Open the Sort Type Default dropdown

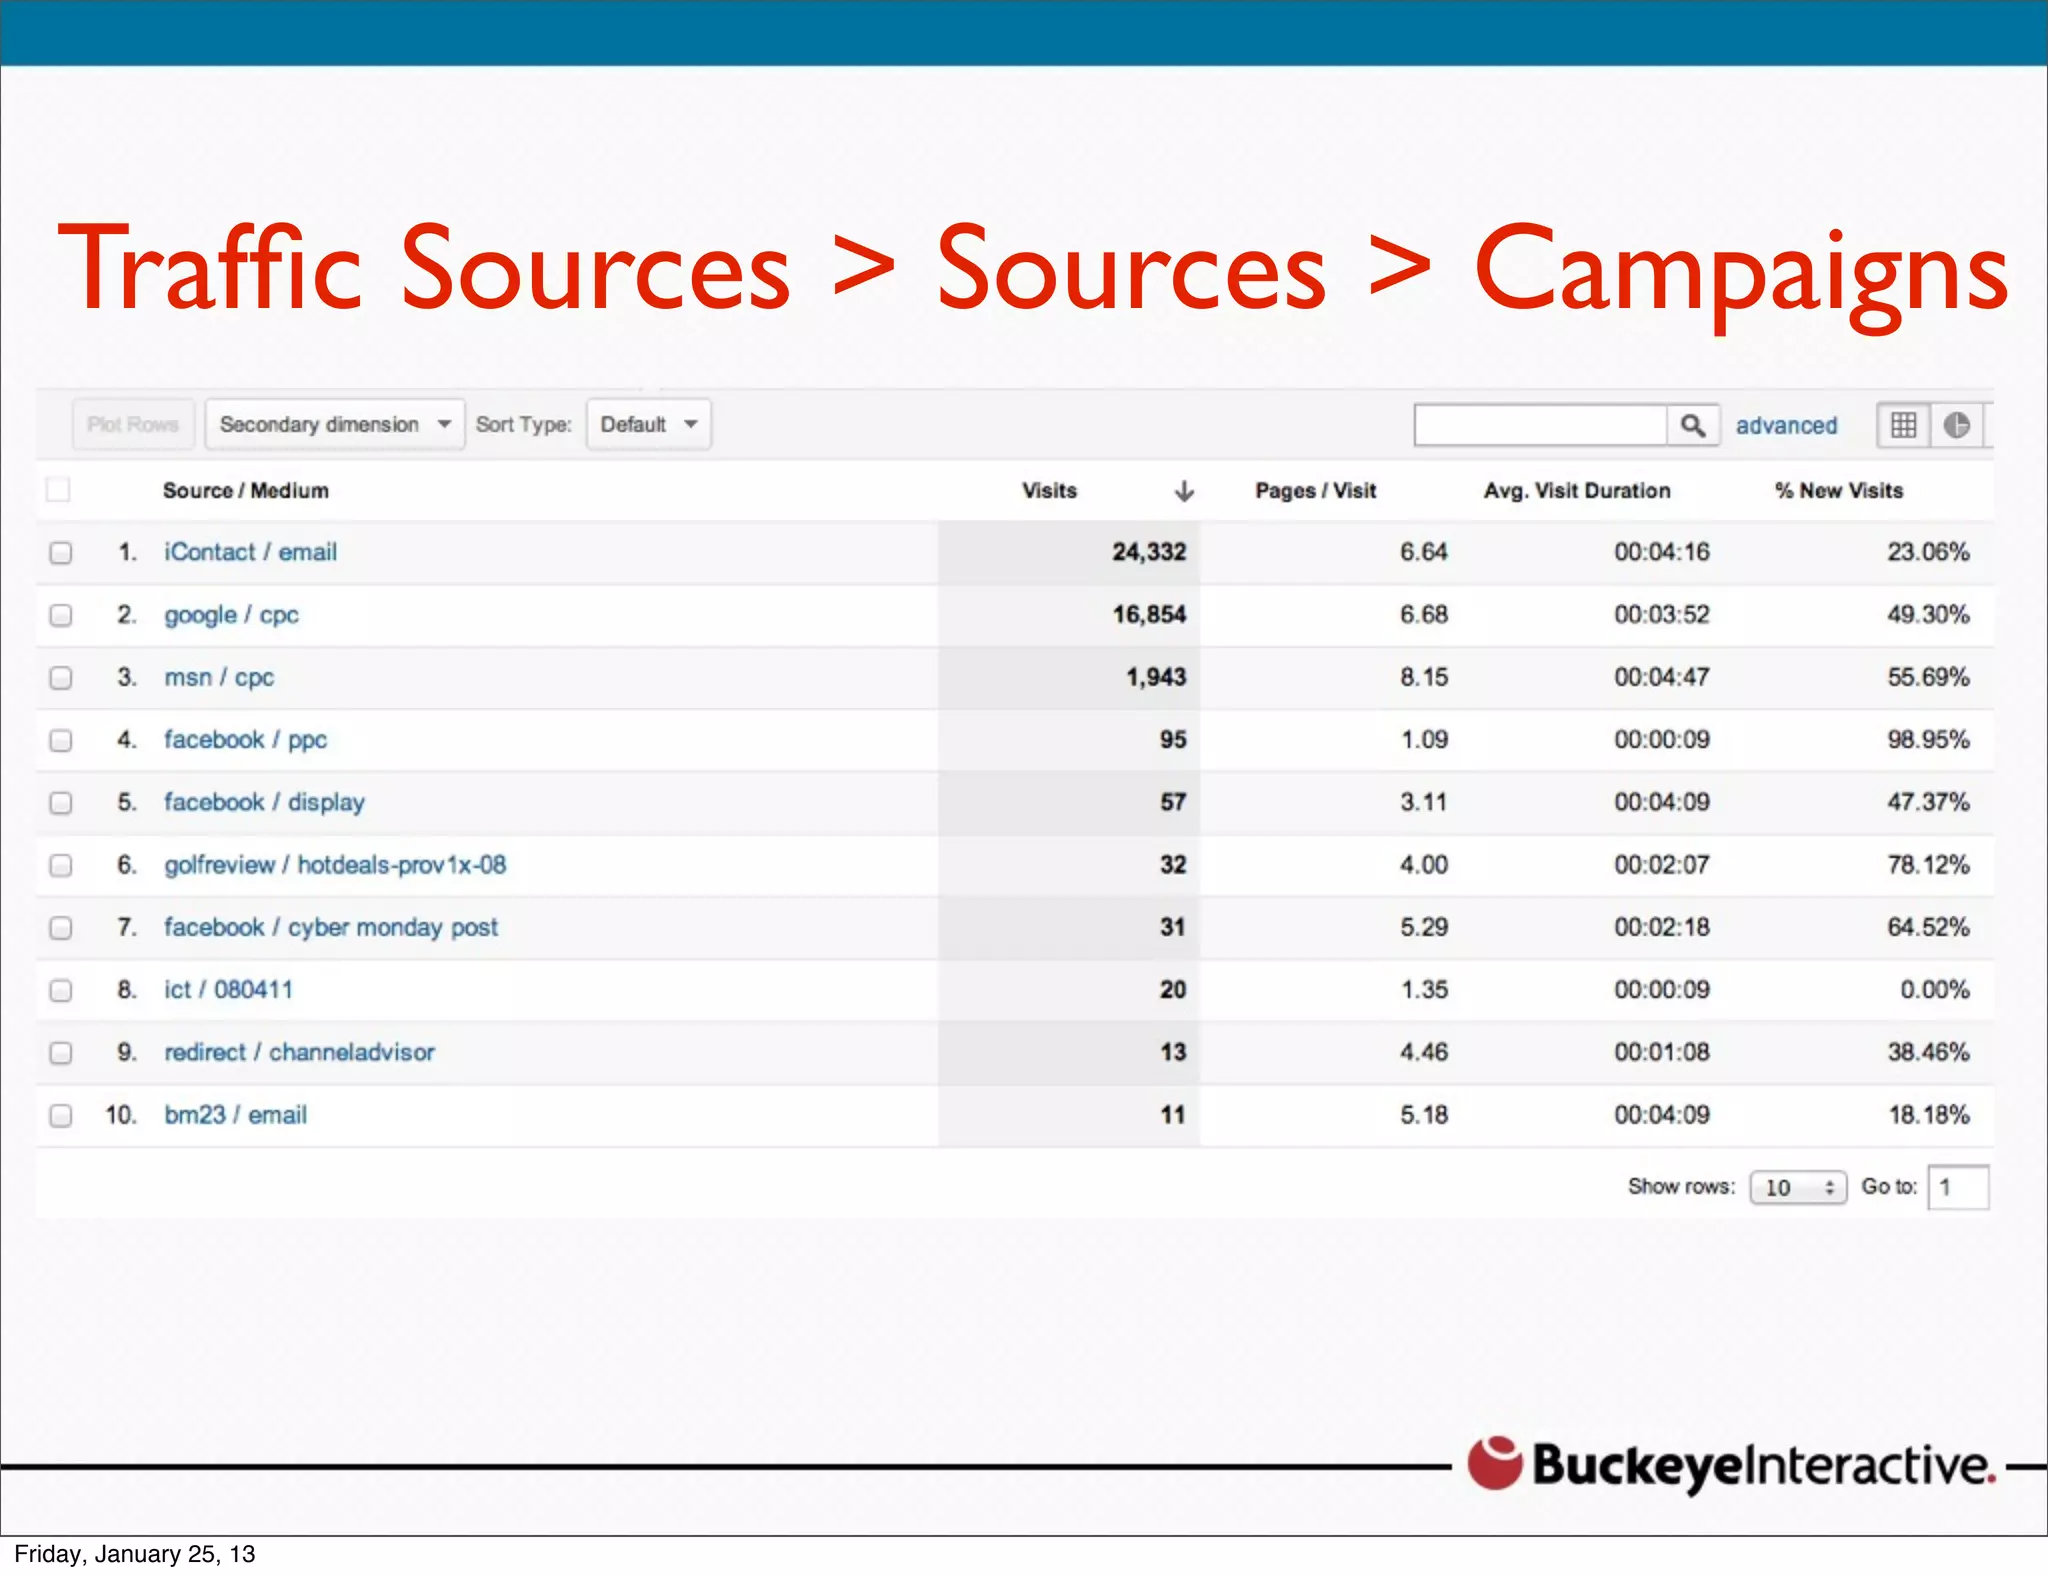coord(648,424)
